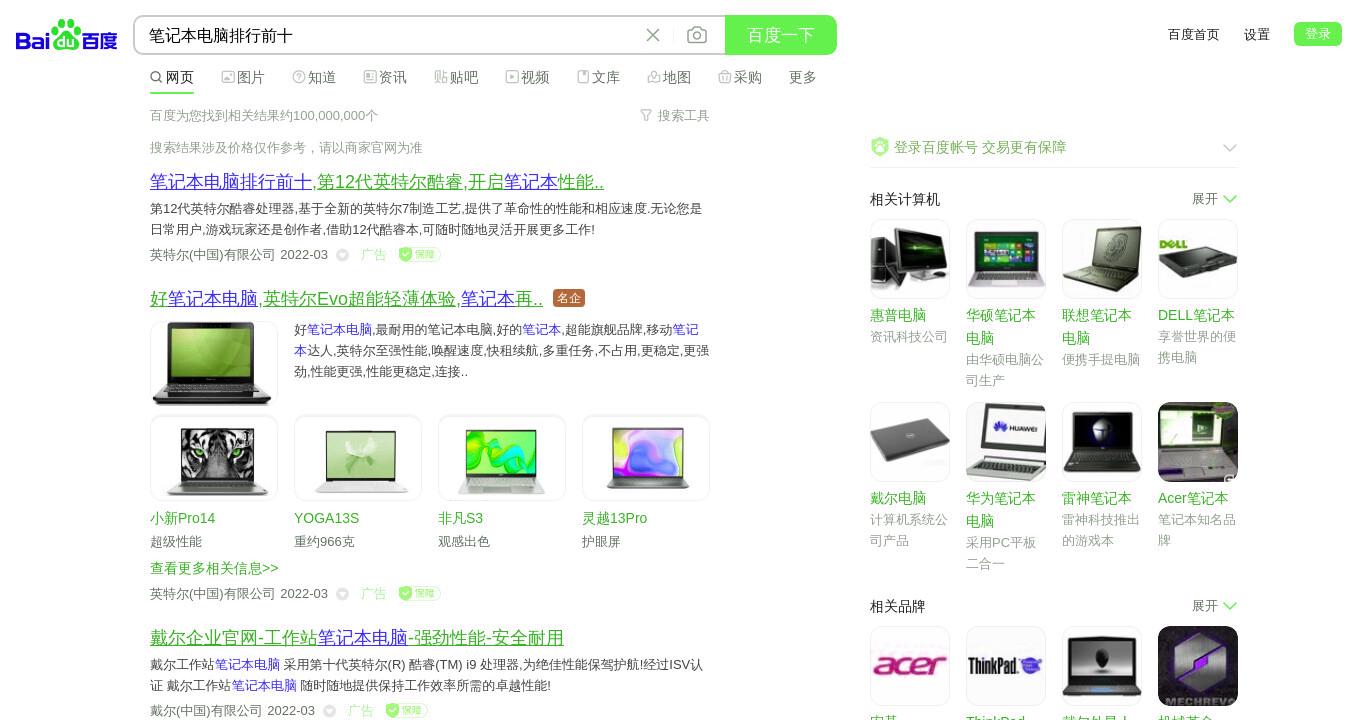Open 华硕笔记本电脑 thumbnail
Screen dimensions: 1366x720
[1006, 259]
